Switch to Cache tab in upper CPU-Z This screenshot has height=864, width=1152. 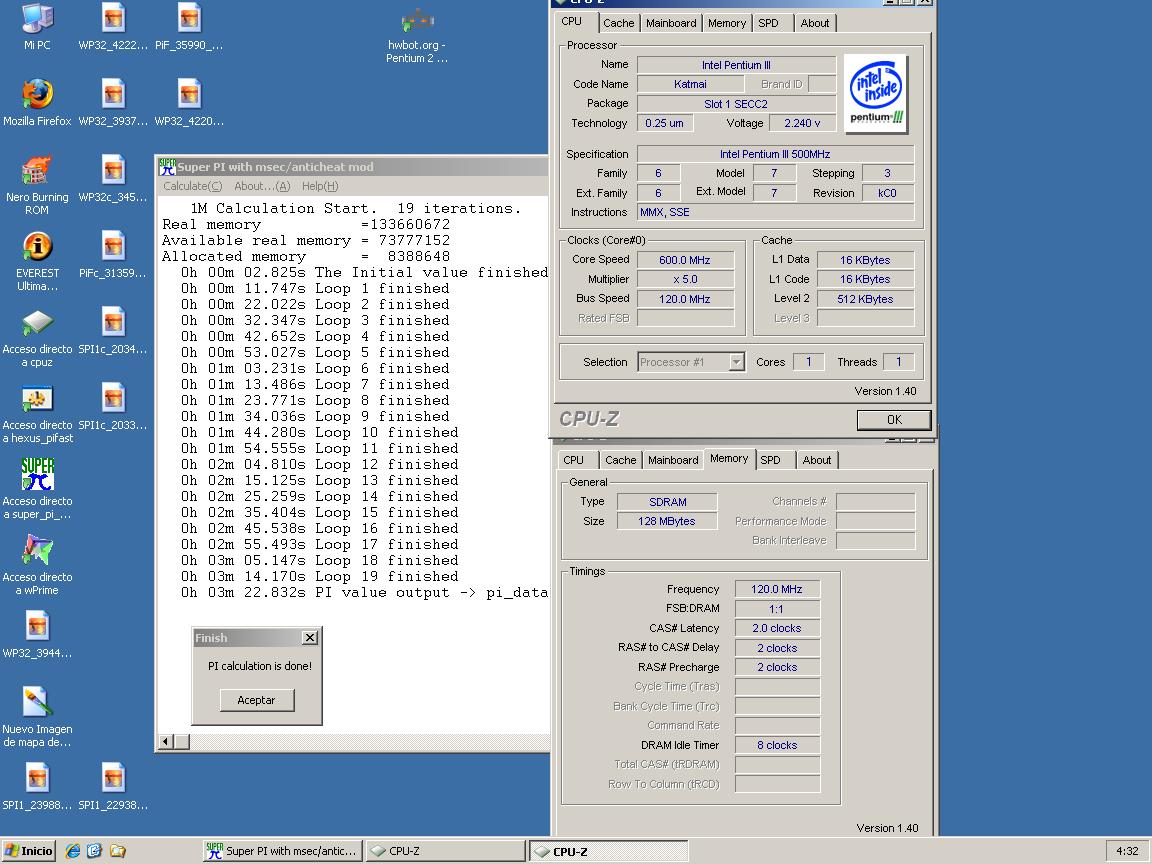click(619, 23)
